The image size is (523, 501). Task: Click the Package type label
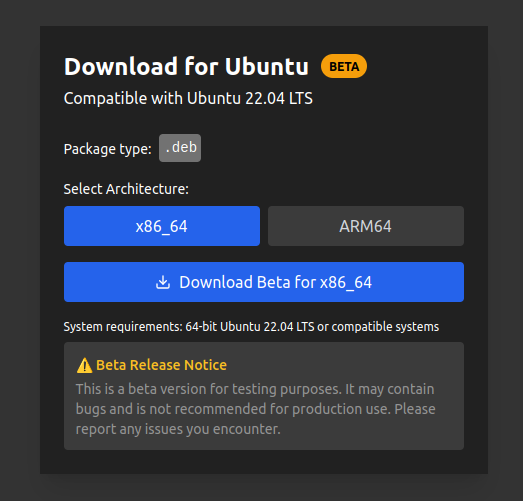[107, 149]
